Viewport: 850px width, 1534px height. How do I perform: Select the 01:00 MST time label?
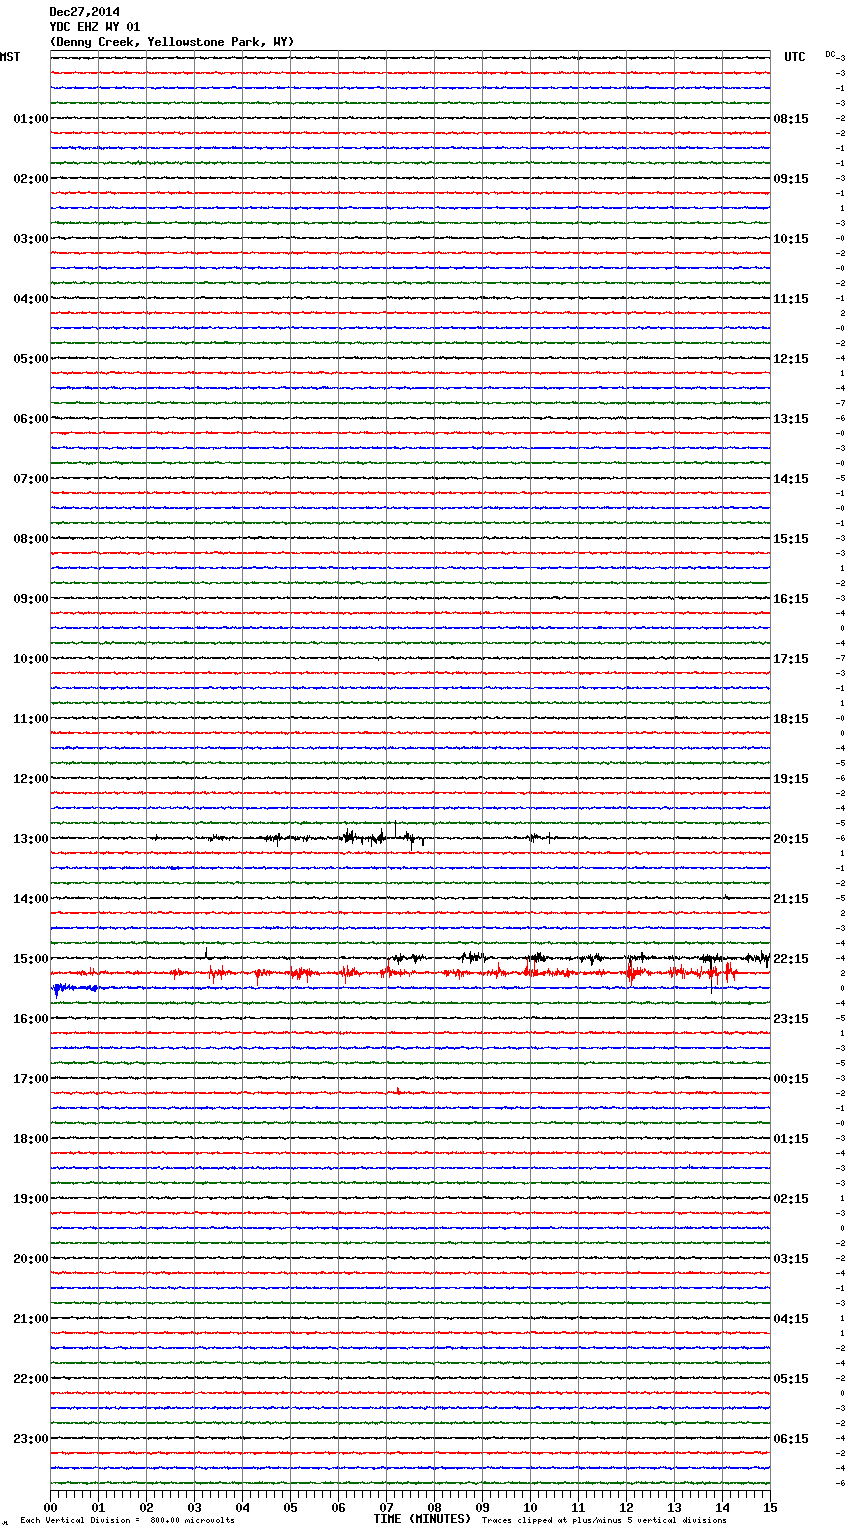coord(31,119)
